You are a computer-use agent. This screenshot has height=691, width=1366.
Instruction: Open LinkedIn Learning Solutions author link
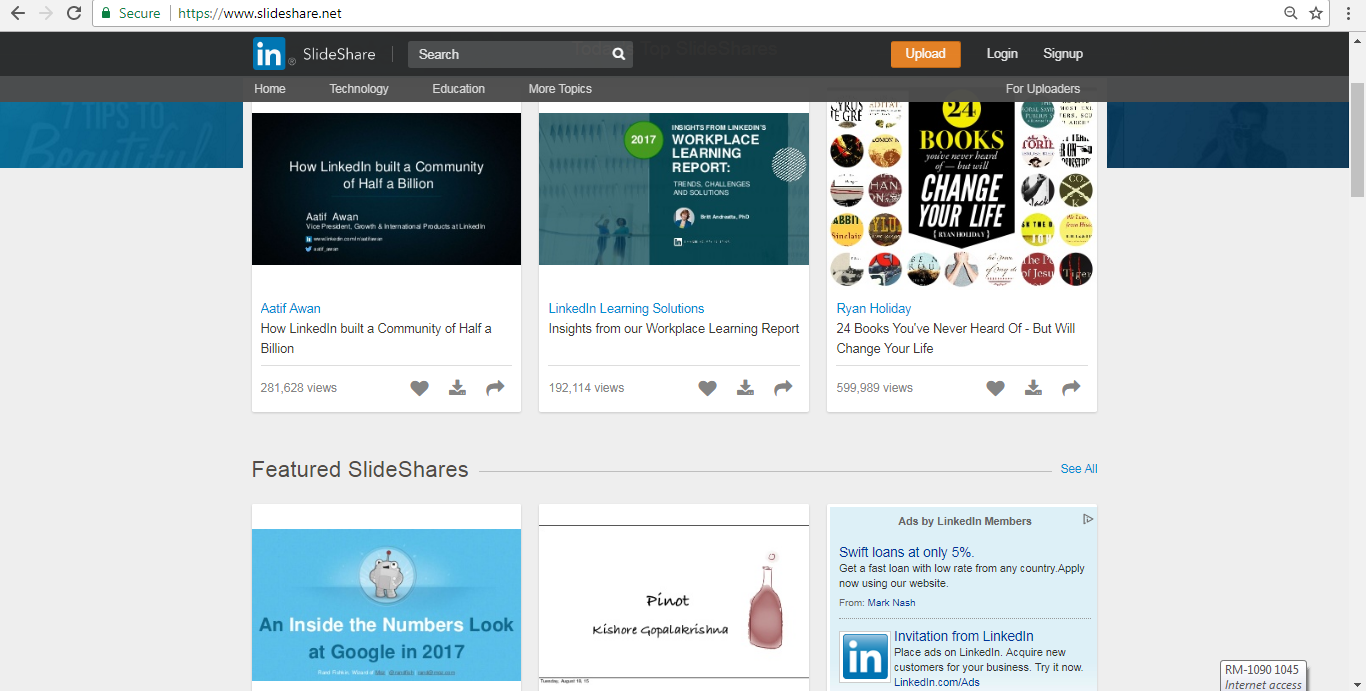pos(626,309)
